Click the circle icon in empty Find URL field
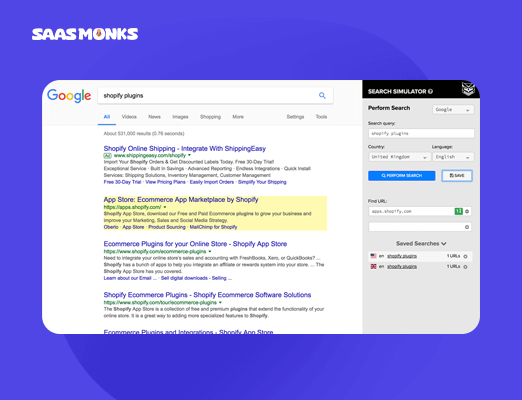 467,227
